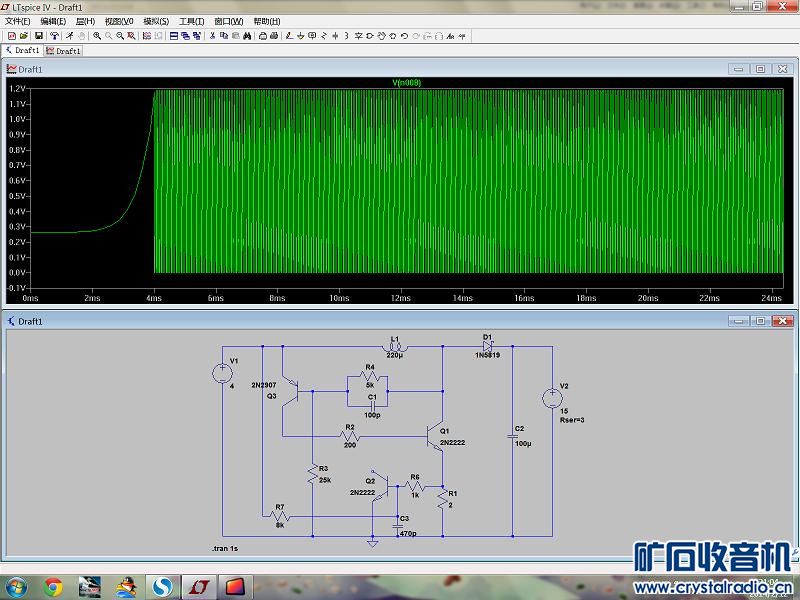Click the .tran 1s directive text

226,549
